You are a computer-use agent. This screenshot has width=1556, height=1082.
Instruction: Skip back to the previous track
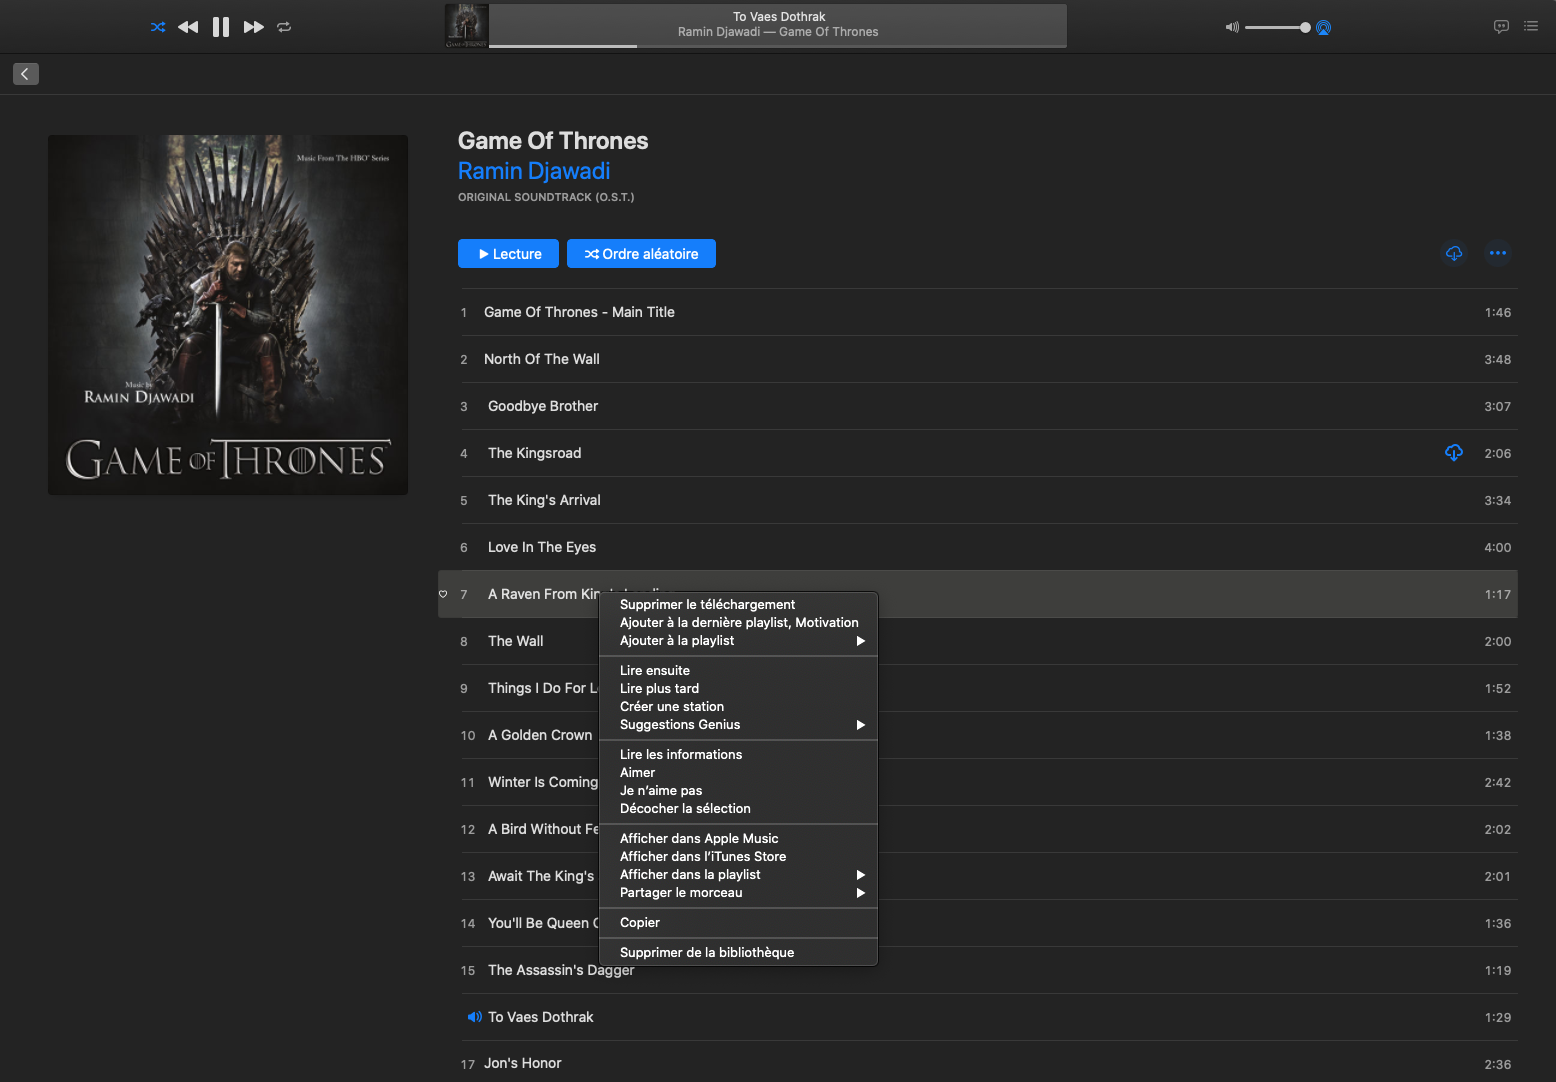188,27
